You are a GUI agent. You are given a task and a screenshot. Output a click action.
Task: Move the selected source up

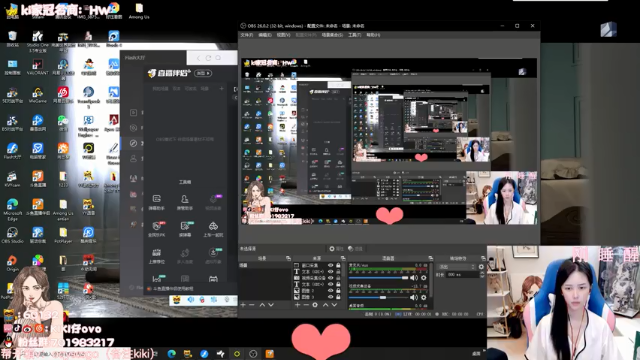tap(325, 305)
